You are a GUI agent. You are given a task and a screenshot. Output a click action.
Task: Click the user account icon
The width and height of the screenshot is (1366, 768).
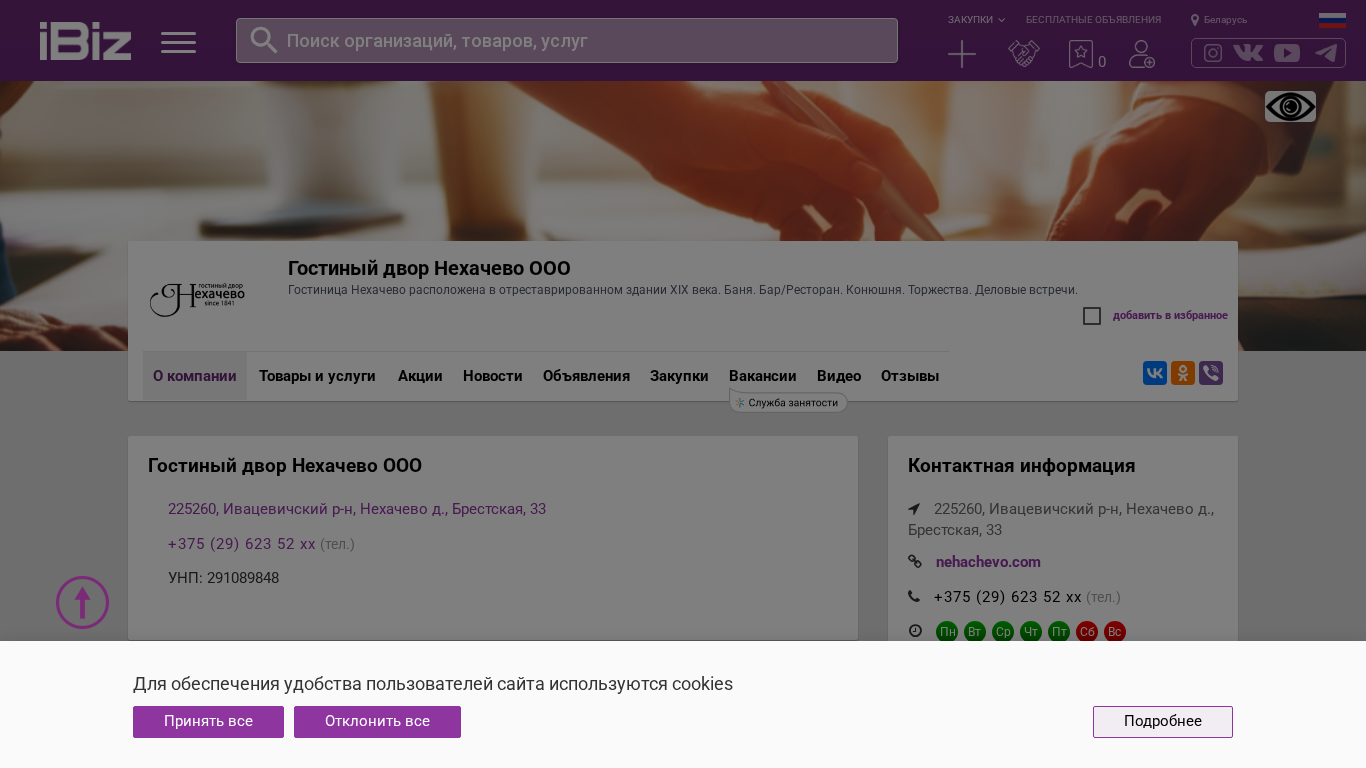coord(1141,54)
